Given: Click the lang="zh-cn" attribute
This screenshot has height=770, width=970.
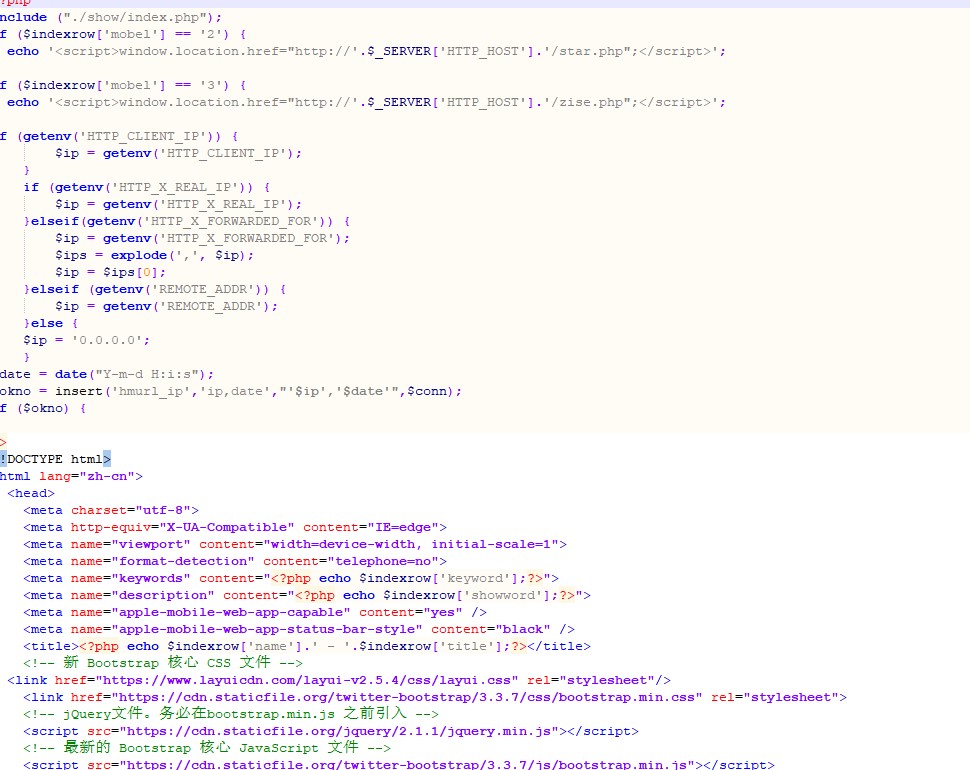Looking at the screenshot, I should pos(87,476).
